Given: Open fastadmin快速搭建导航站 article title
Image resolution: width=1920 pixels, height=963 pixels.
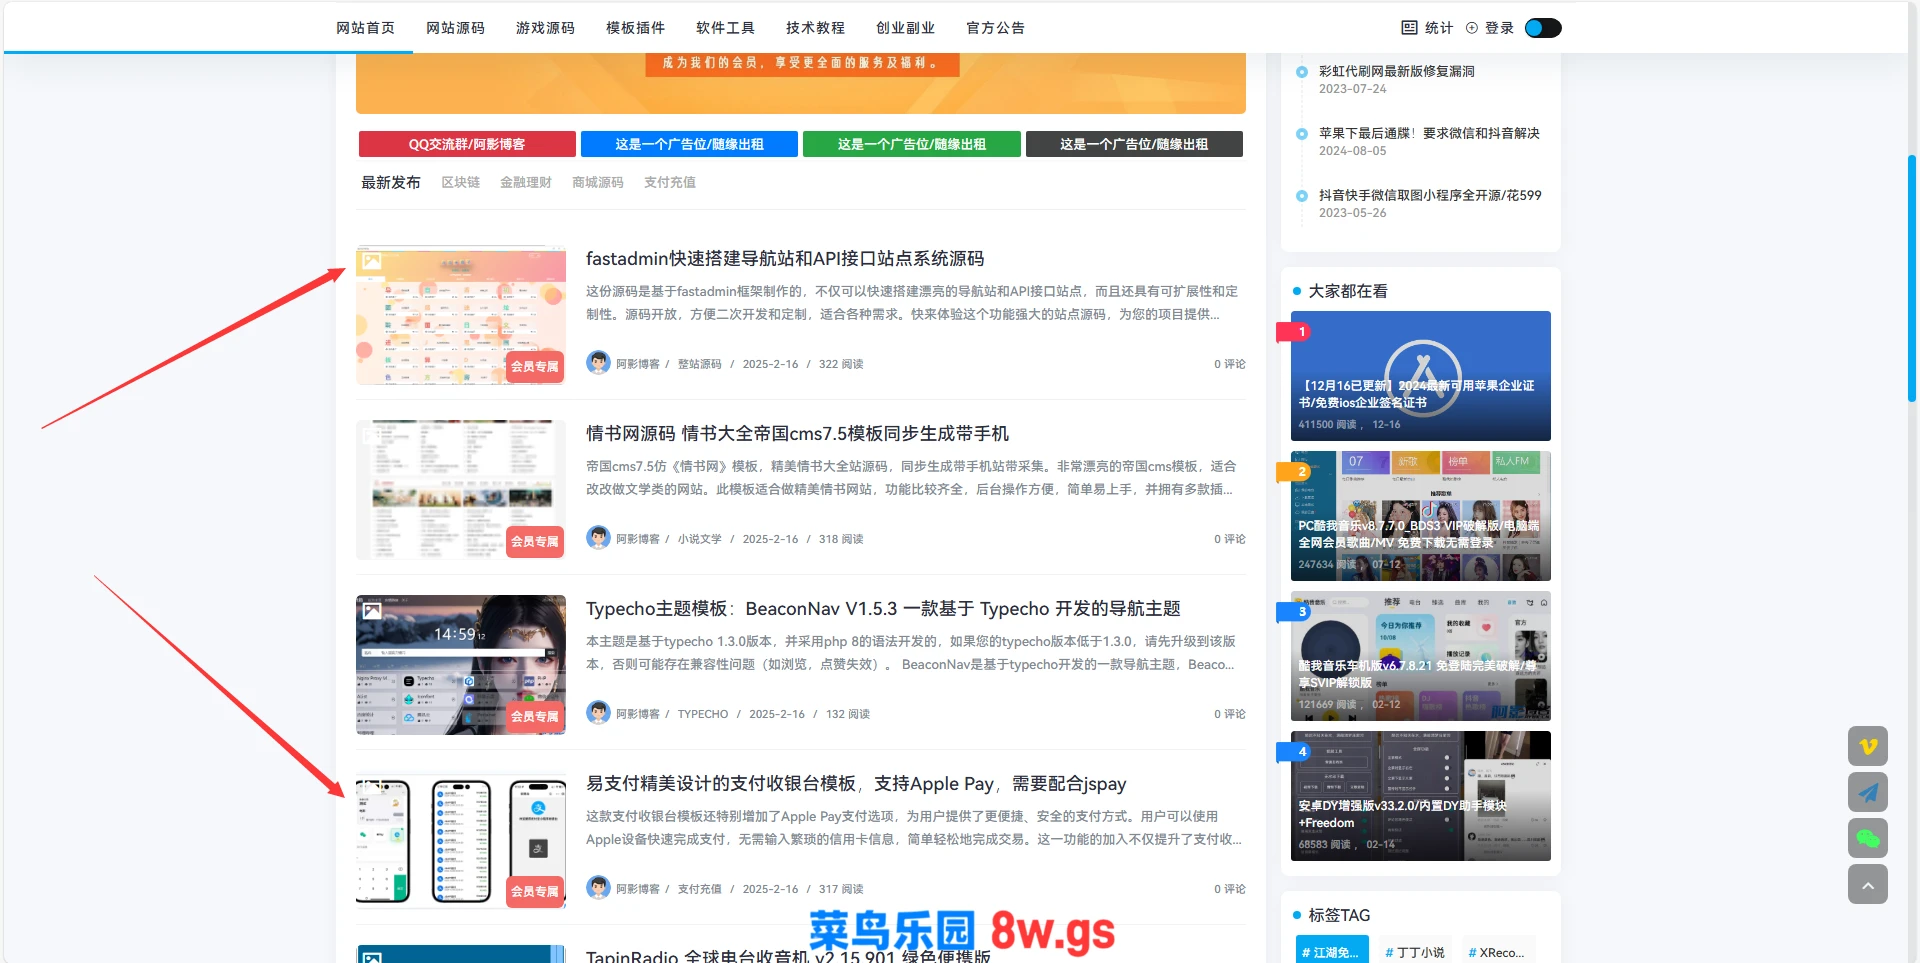Looking at the screenshot, I should click(x=785, y=259).
